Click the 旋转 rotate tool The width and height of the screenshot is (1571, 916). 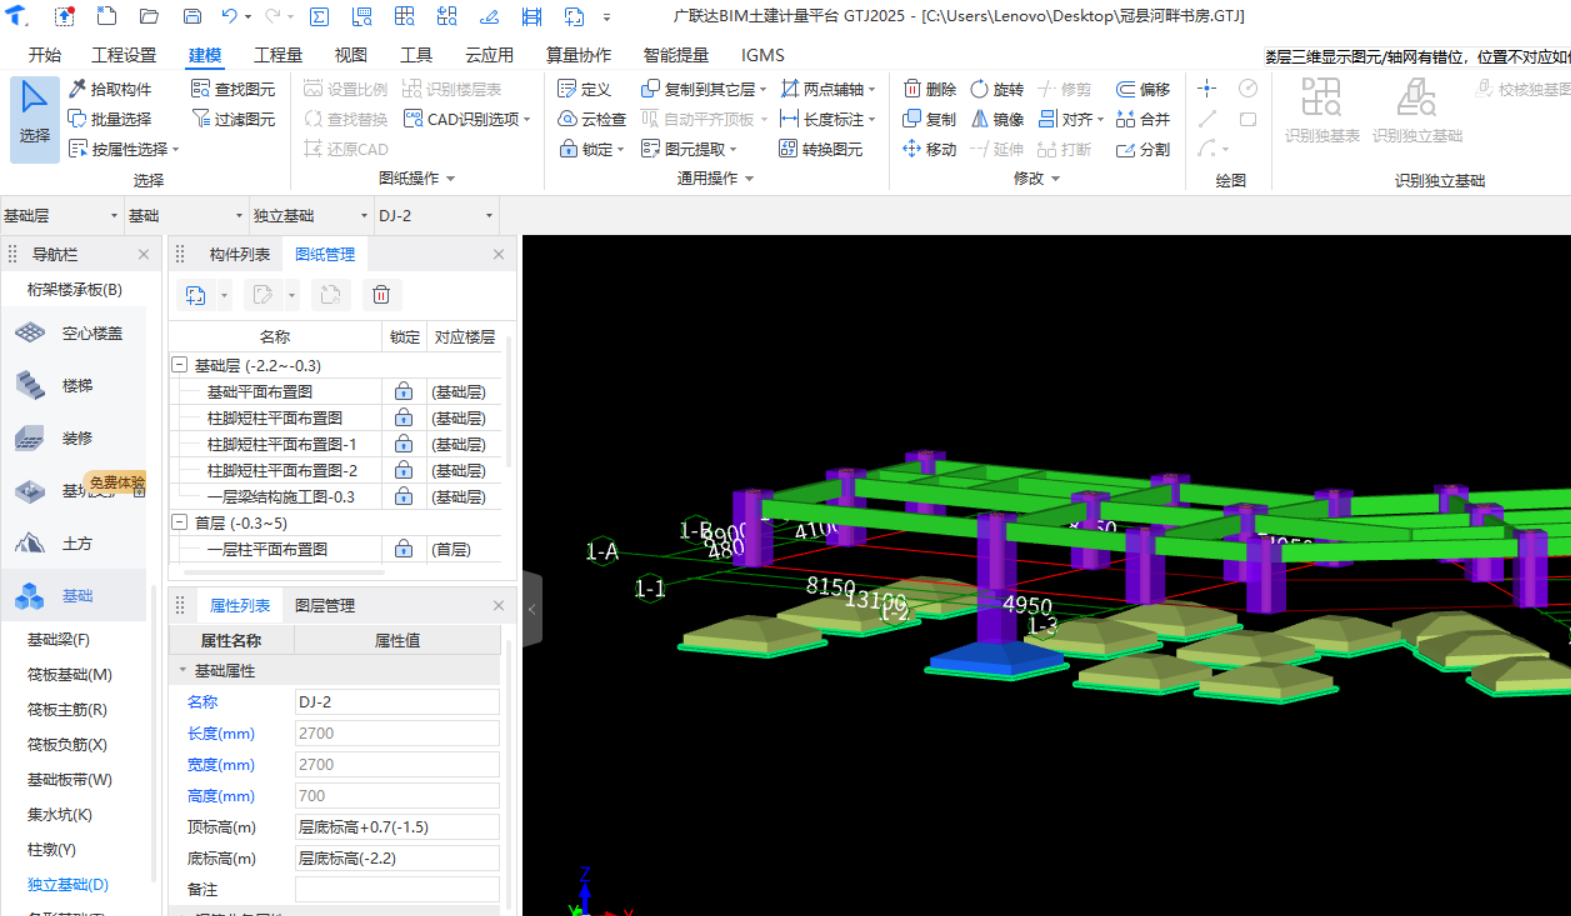click(x=997, y=89)
